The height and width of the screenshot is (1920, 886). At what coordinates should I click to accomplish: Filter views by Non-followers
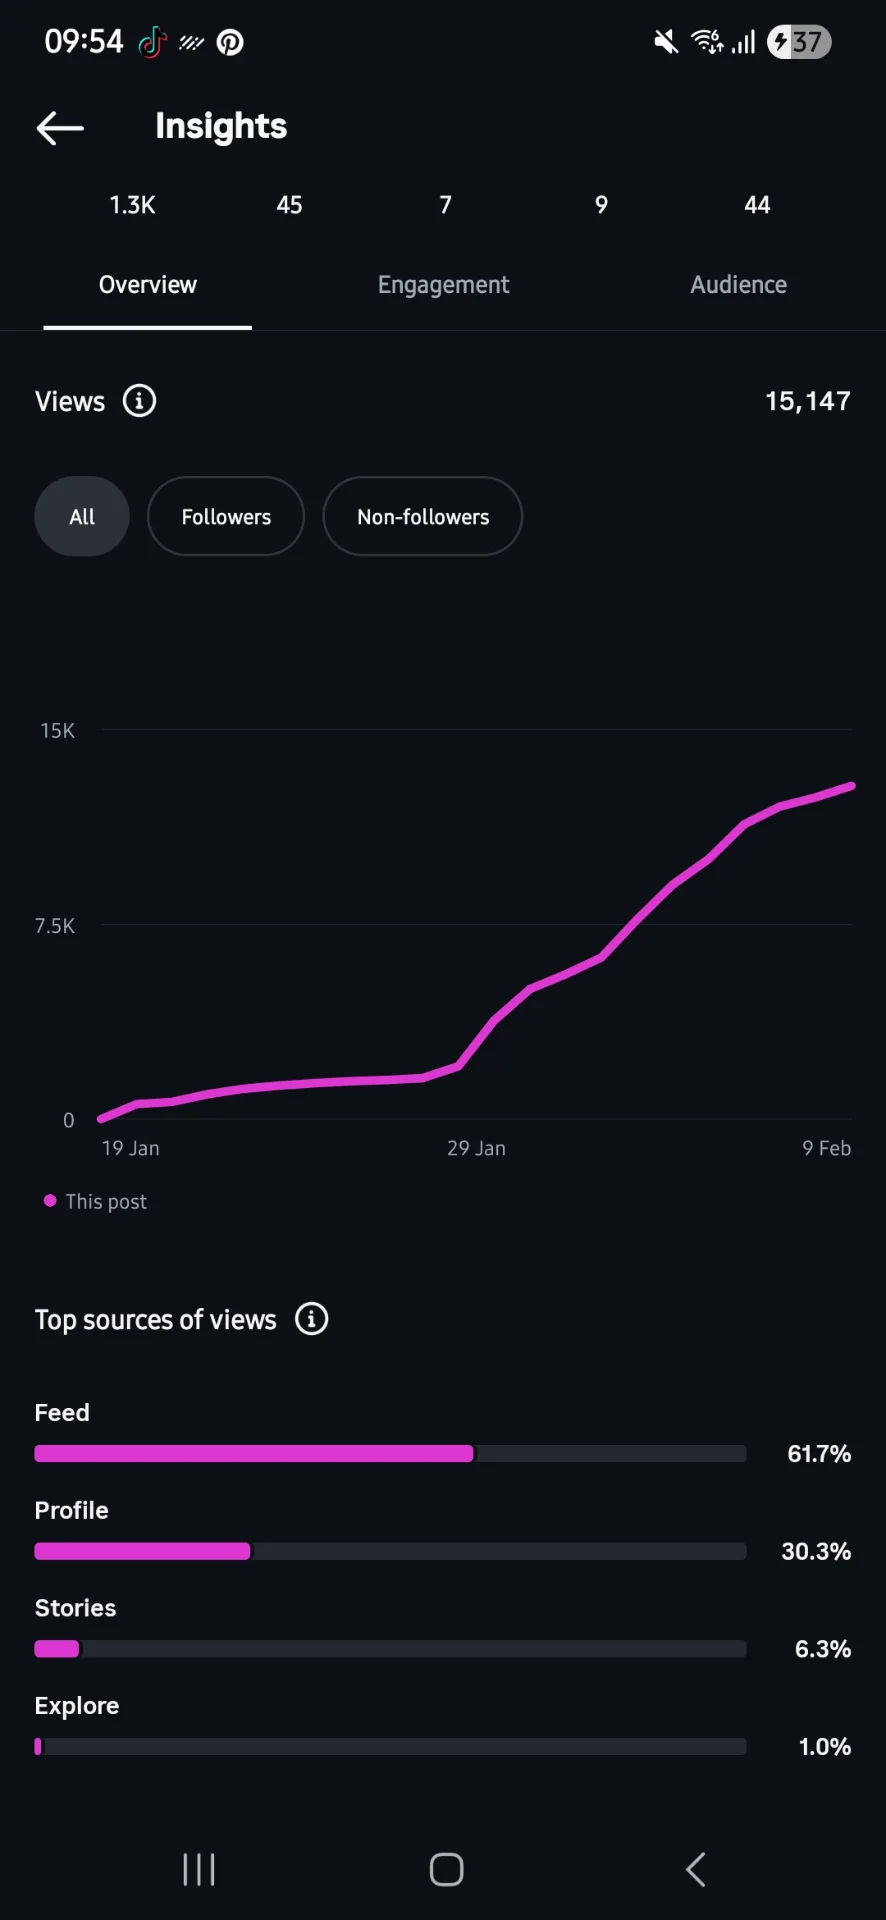click(422, 517)
